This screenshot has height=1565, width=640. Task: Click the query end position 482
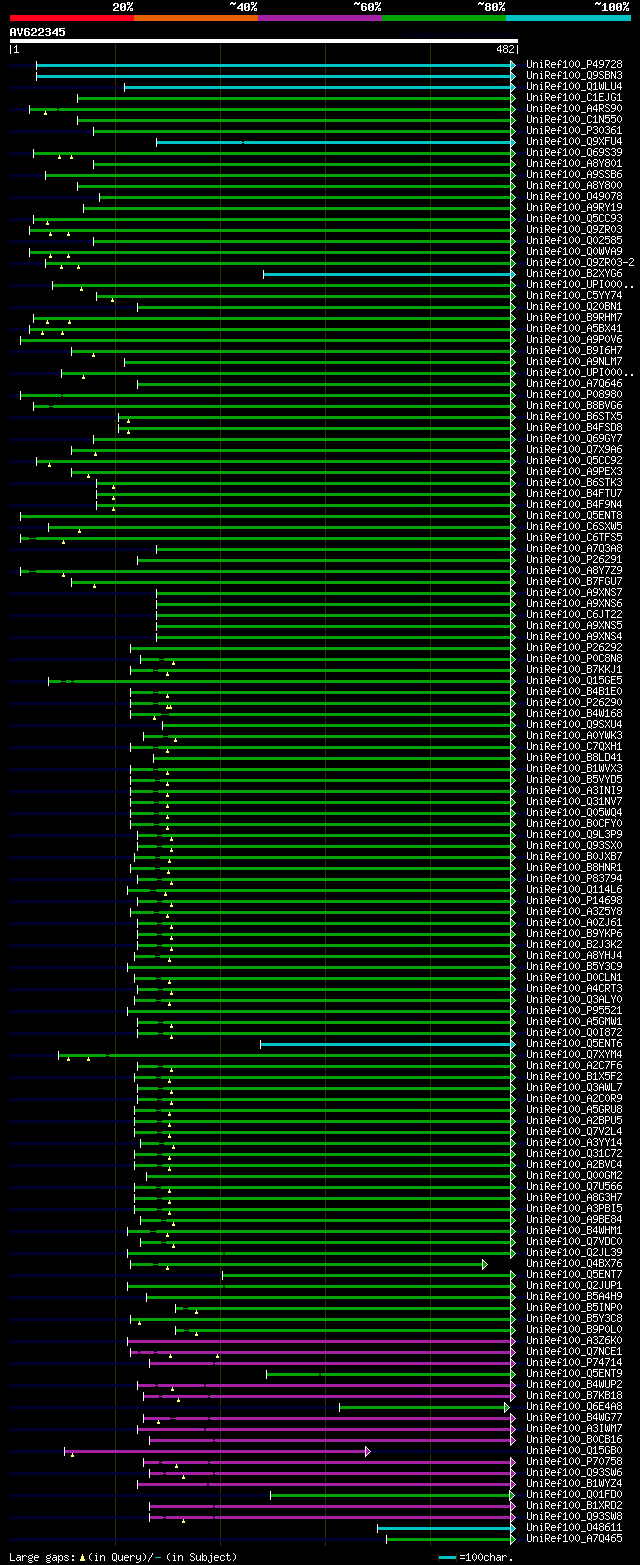(504, 49)
